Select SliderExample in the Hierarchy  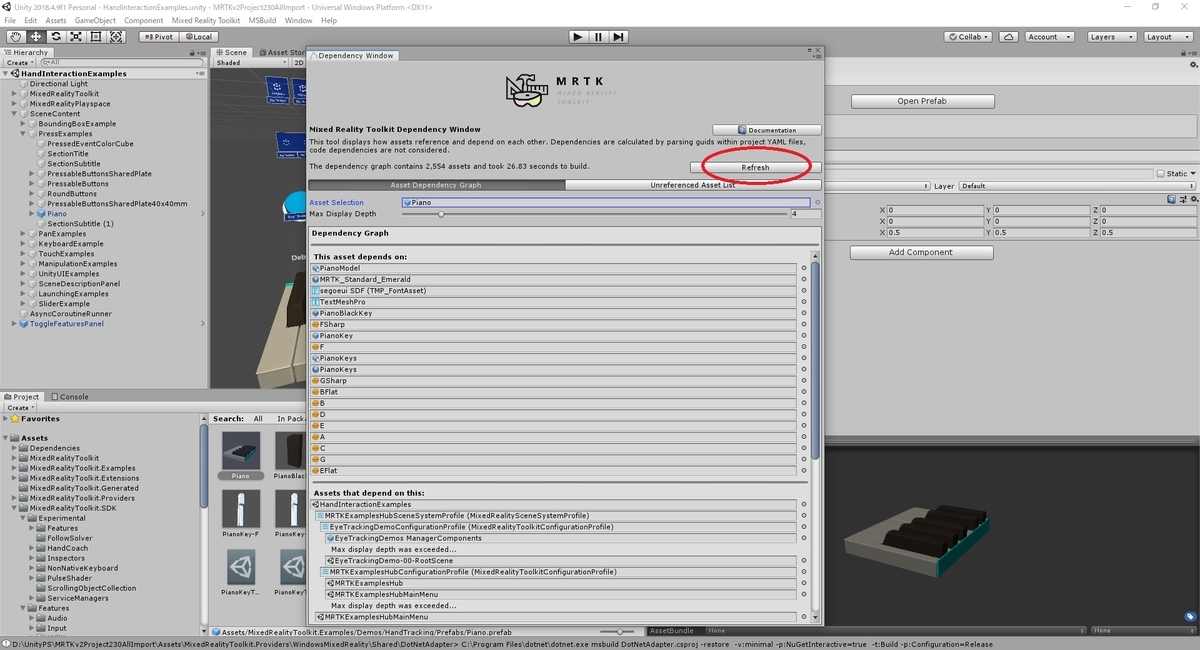click(x=64, y=304)
